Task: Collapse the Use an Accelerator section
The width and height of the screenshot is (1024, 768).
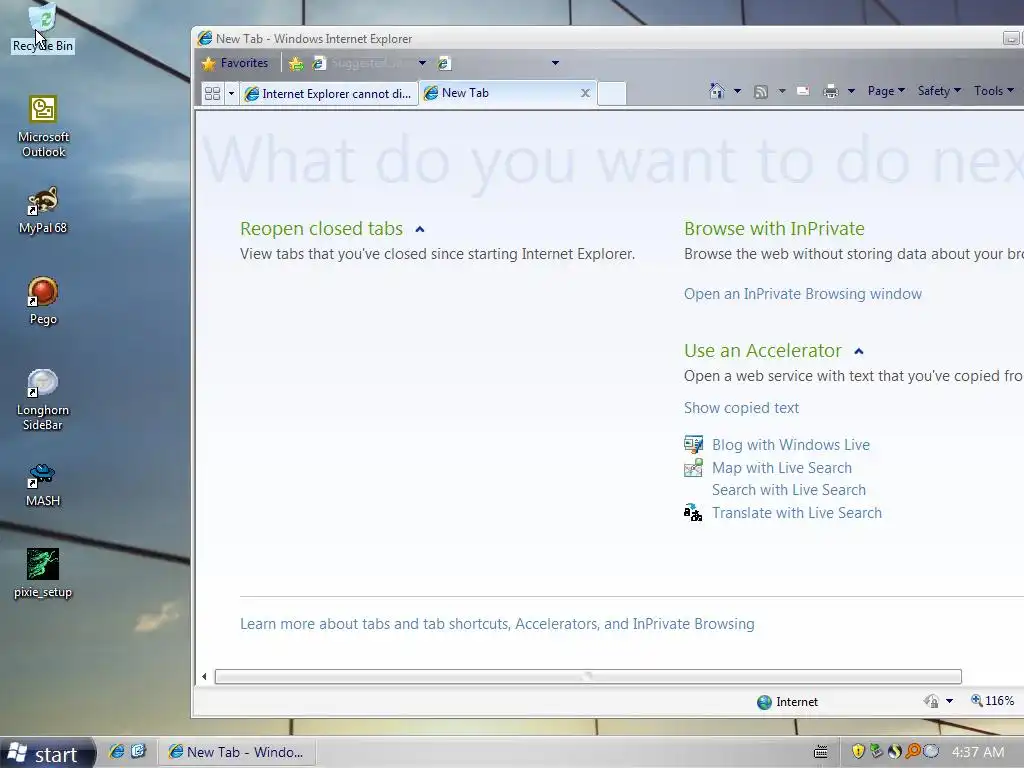Action: (859, 351)
